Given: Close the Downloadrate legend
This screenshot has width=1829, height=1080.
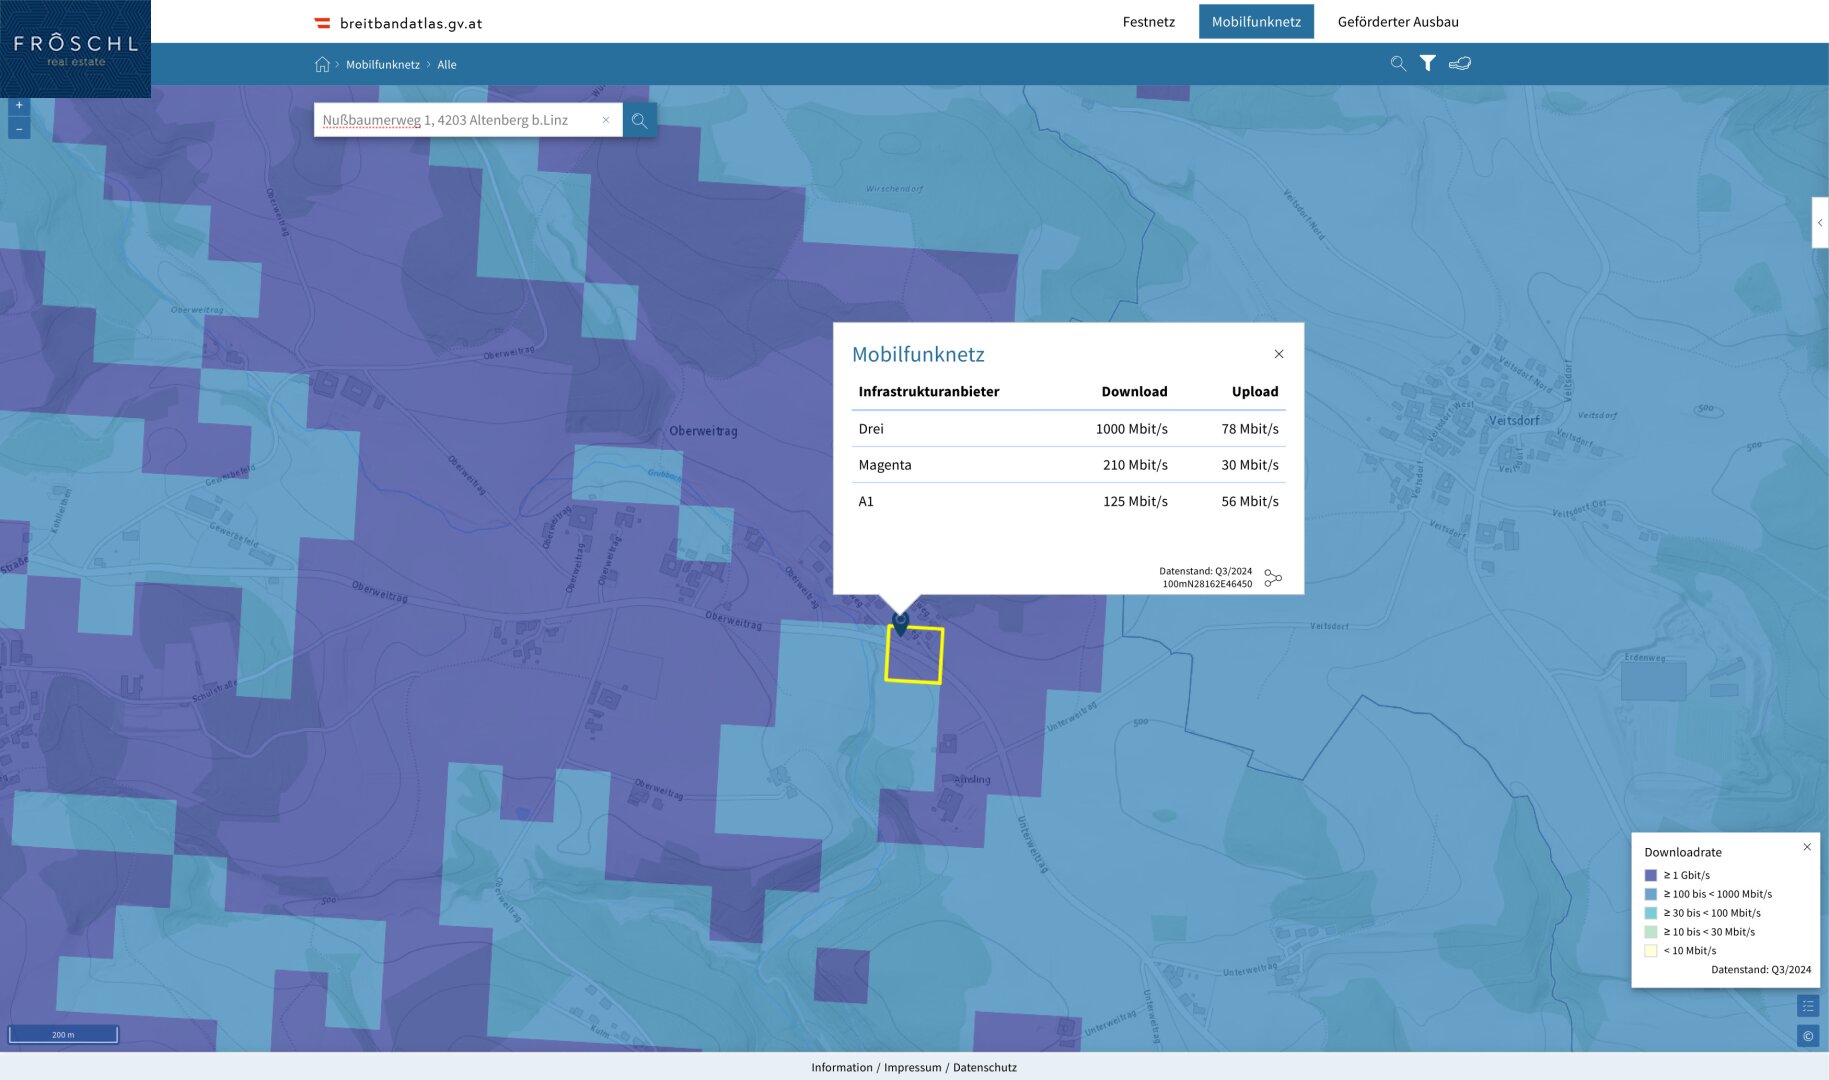Looking at the screenshot, I should coord(1807,847).
